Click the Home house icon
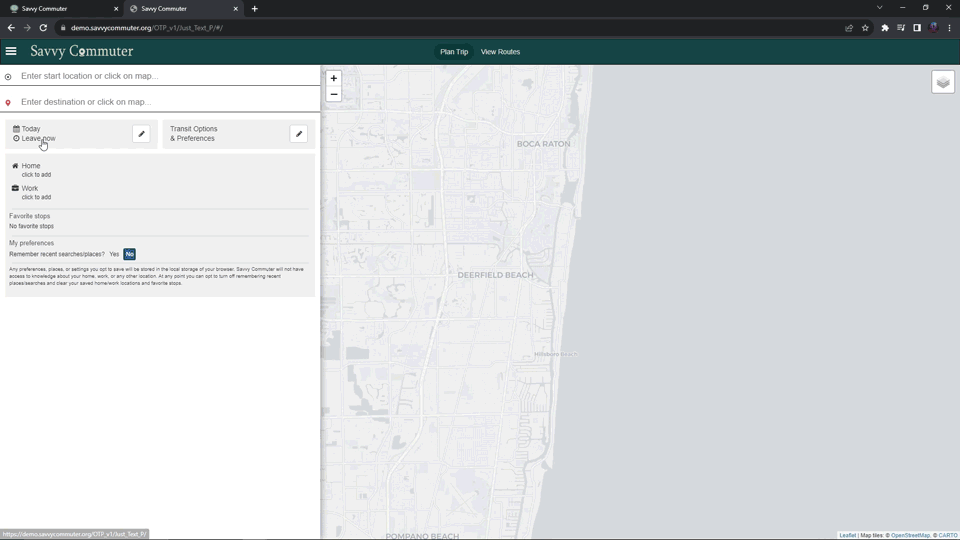Image resolution: width=960 pixels, height=540 pixels. (15, 165)
